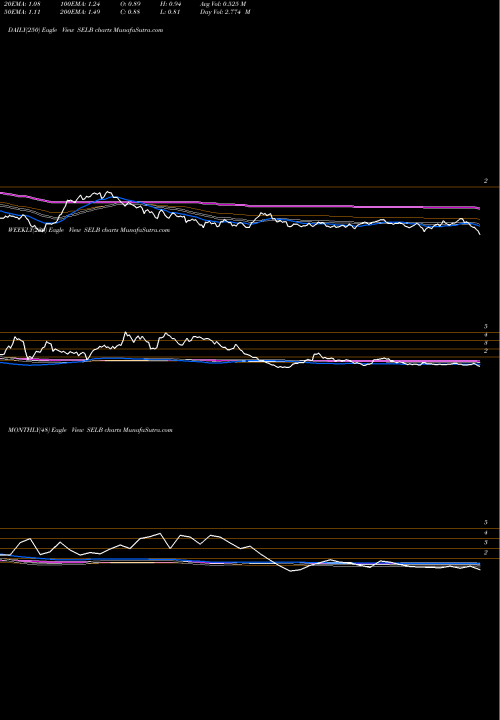Click the close price C: 0.88
Screen dimensions: 500x720
[x=130, y=12]
